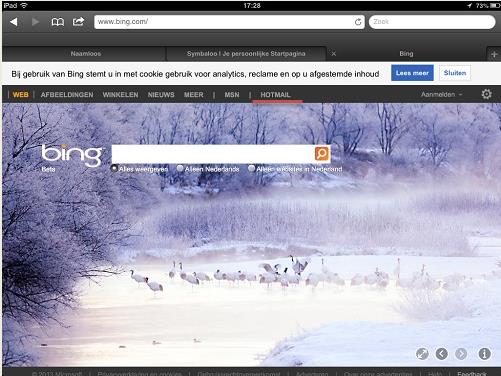
Task: Expand background image to fullscreen
Action: pos(422,354)
